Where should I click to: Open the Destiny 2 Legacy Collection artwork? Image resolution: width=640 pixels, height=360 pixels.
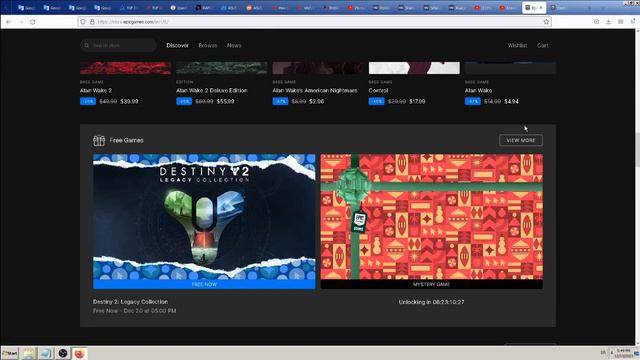204,217
